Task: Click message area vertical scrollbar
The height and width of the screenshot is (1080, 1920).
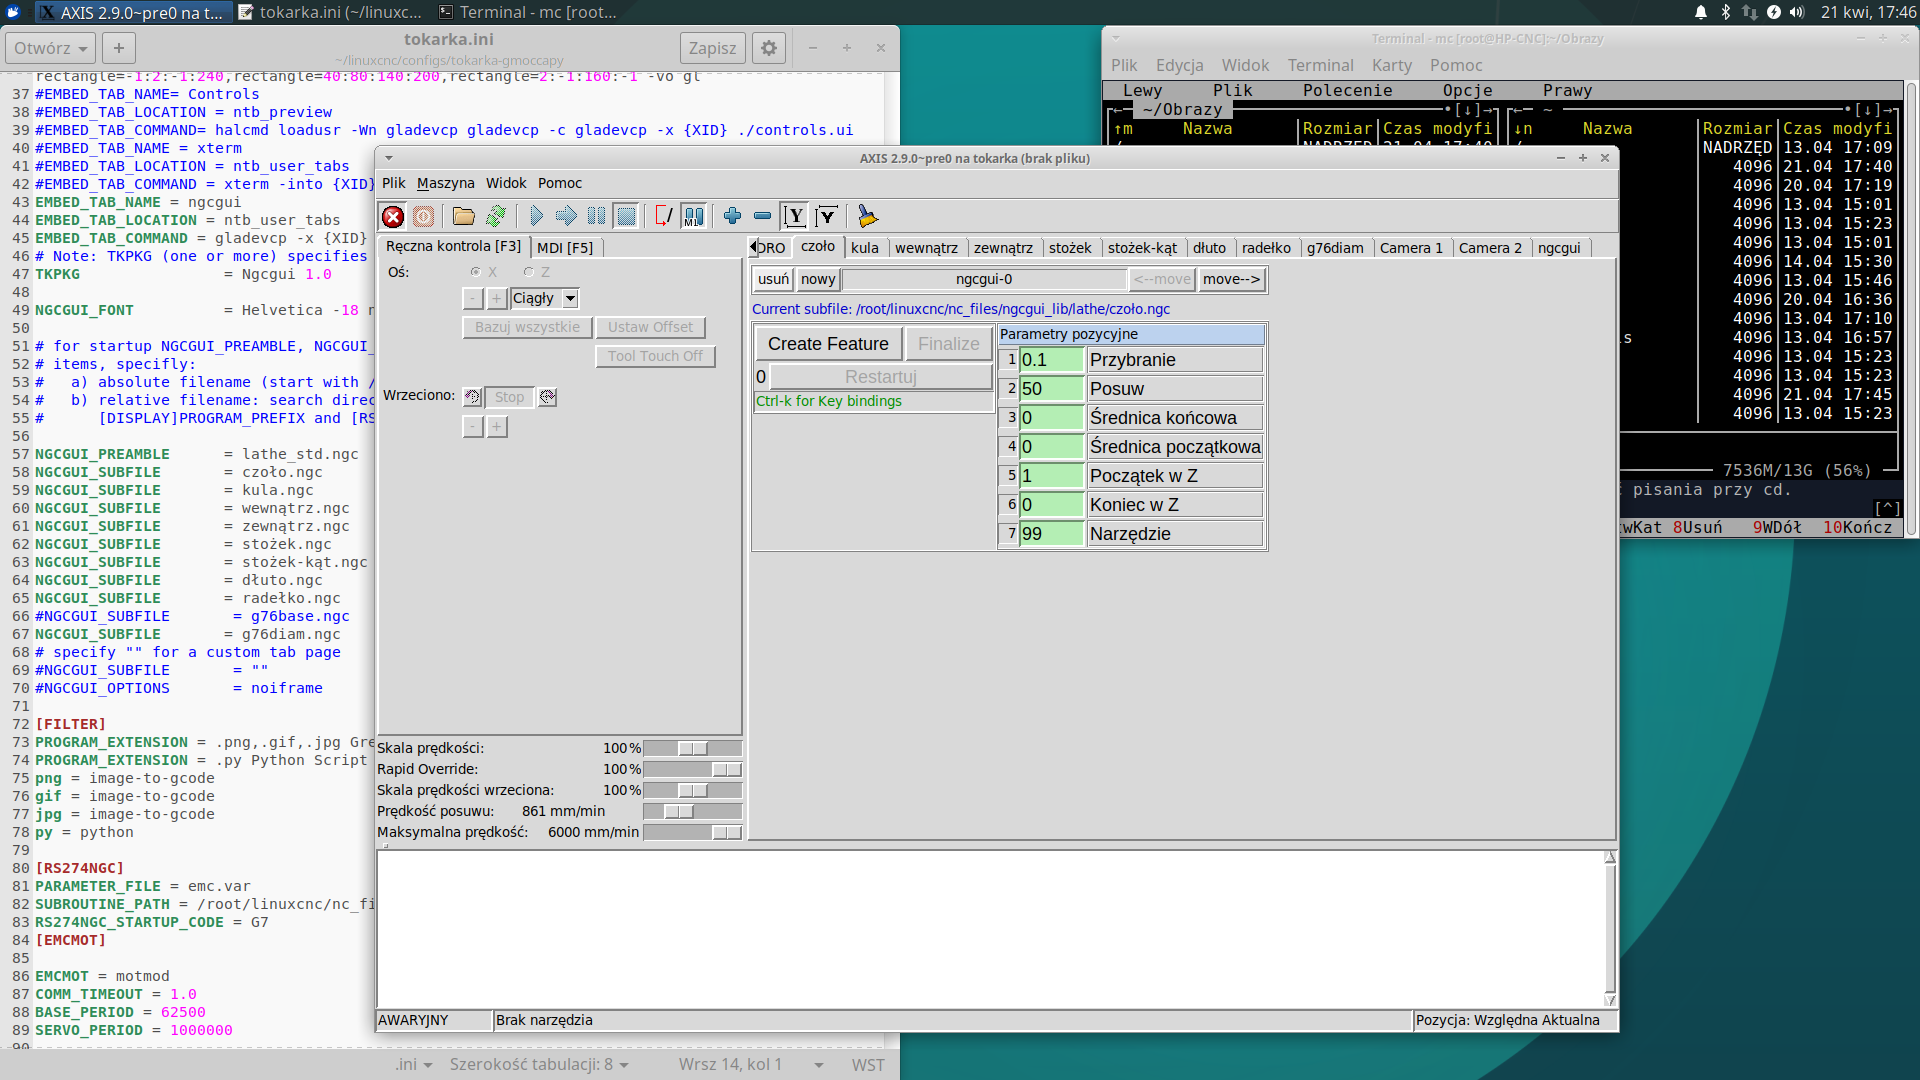Action: (x=1610, y=928)
